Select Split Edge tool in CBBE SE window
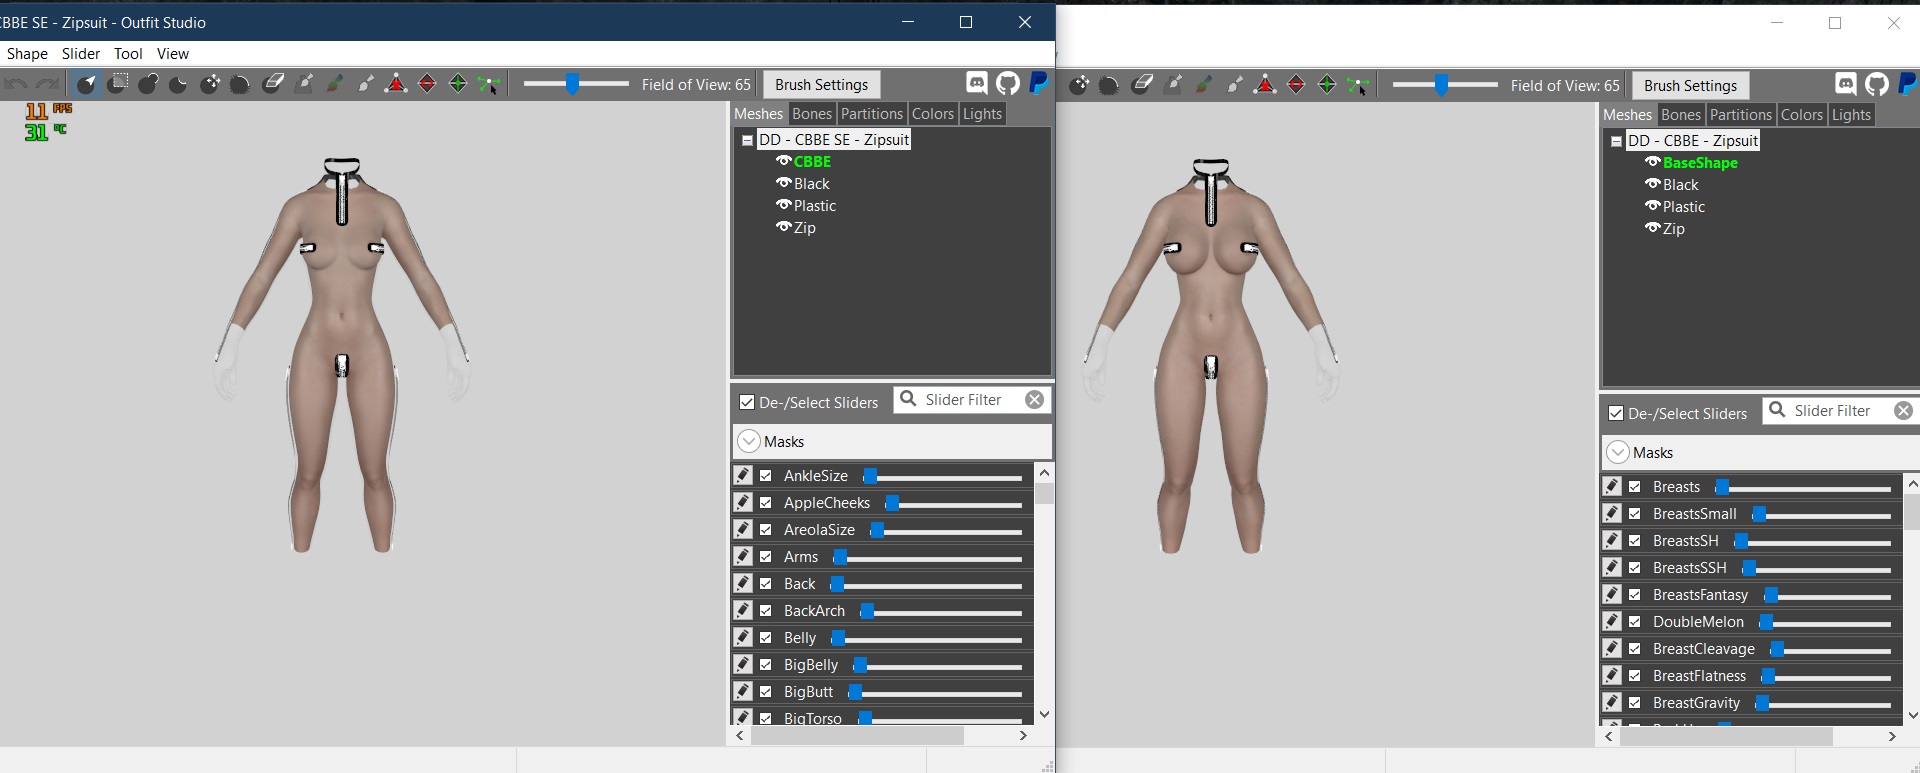Screen dimensions: 1920x773 point(458,84)
